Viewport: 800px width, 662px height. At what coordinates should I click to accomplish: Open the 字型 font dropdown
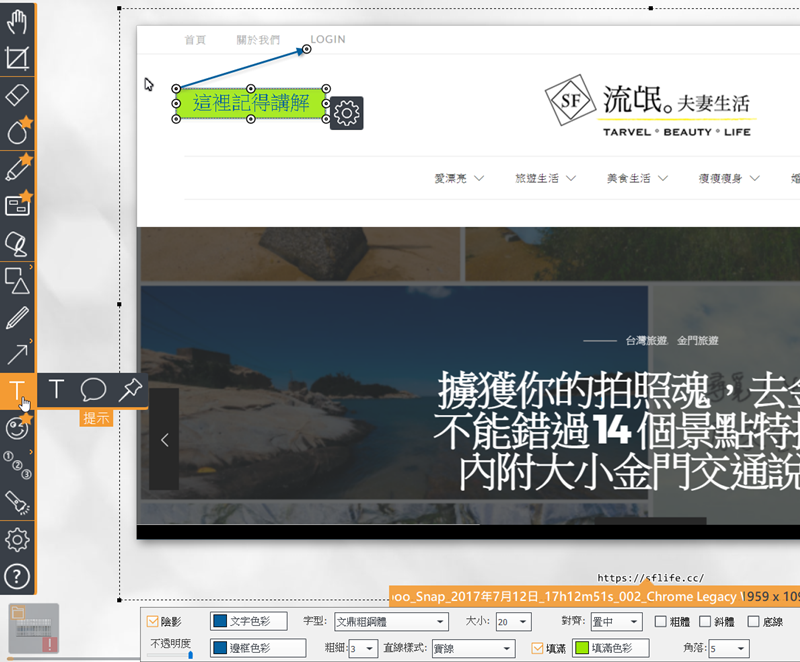(x=391, y=622)
